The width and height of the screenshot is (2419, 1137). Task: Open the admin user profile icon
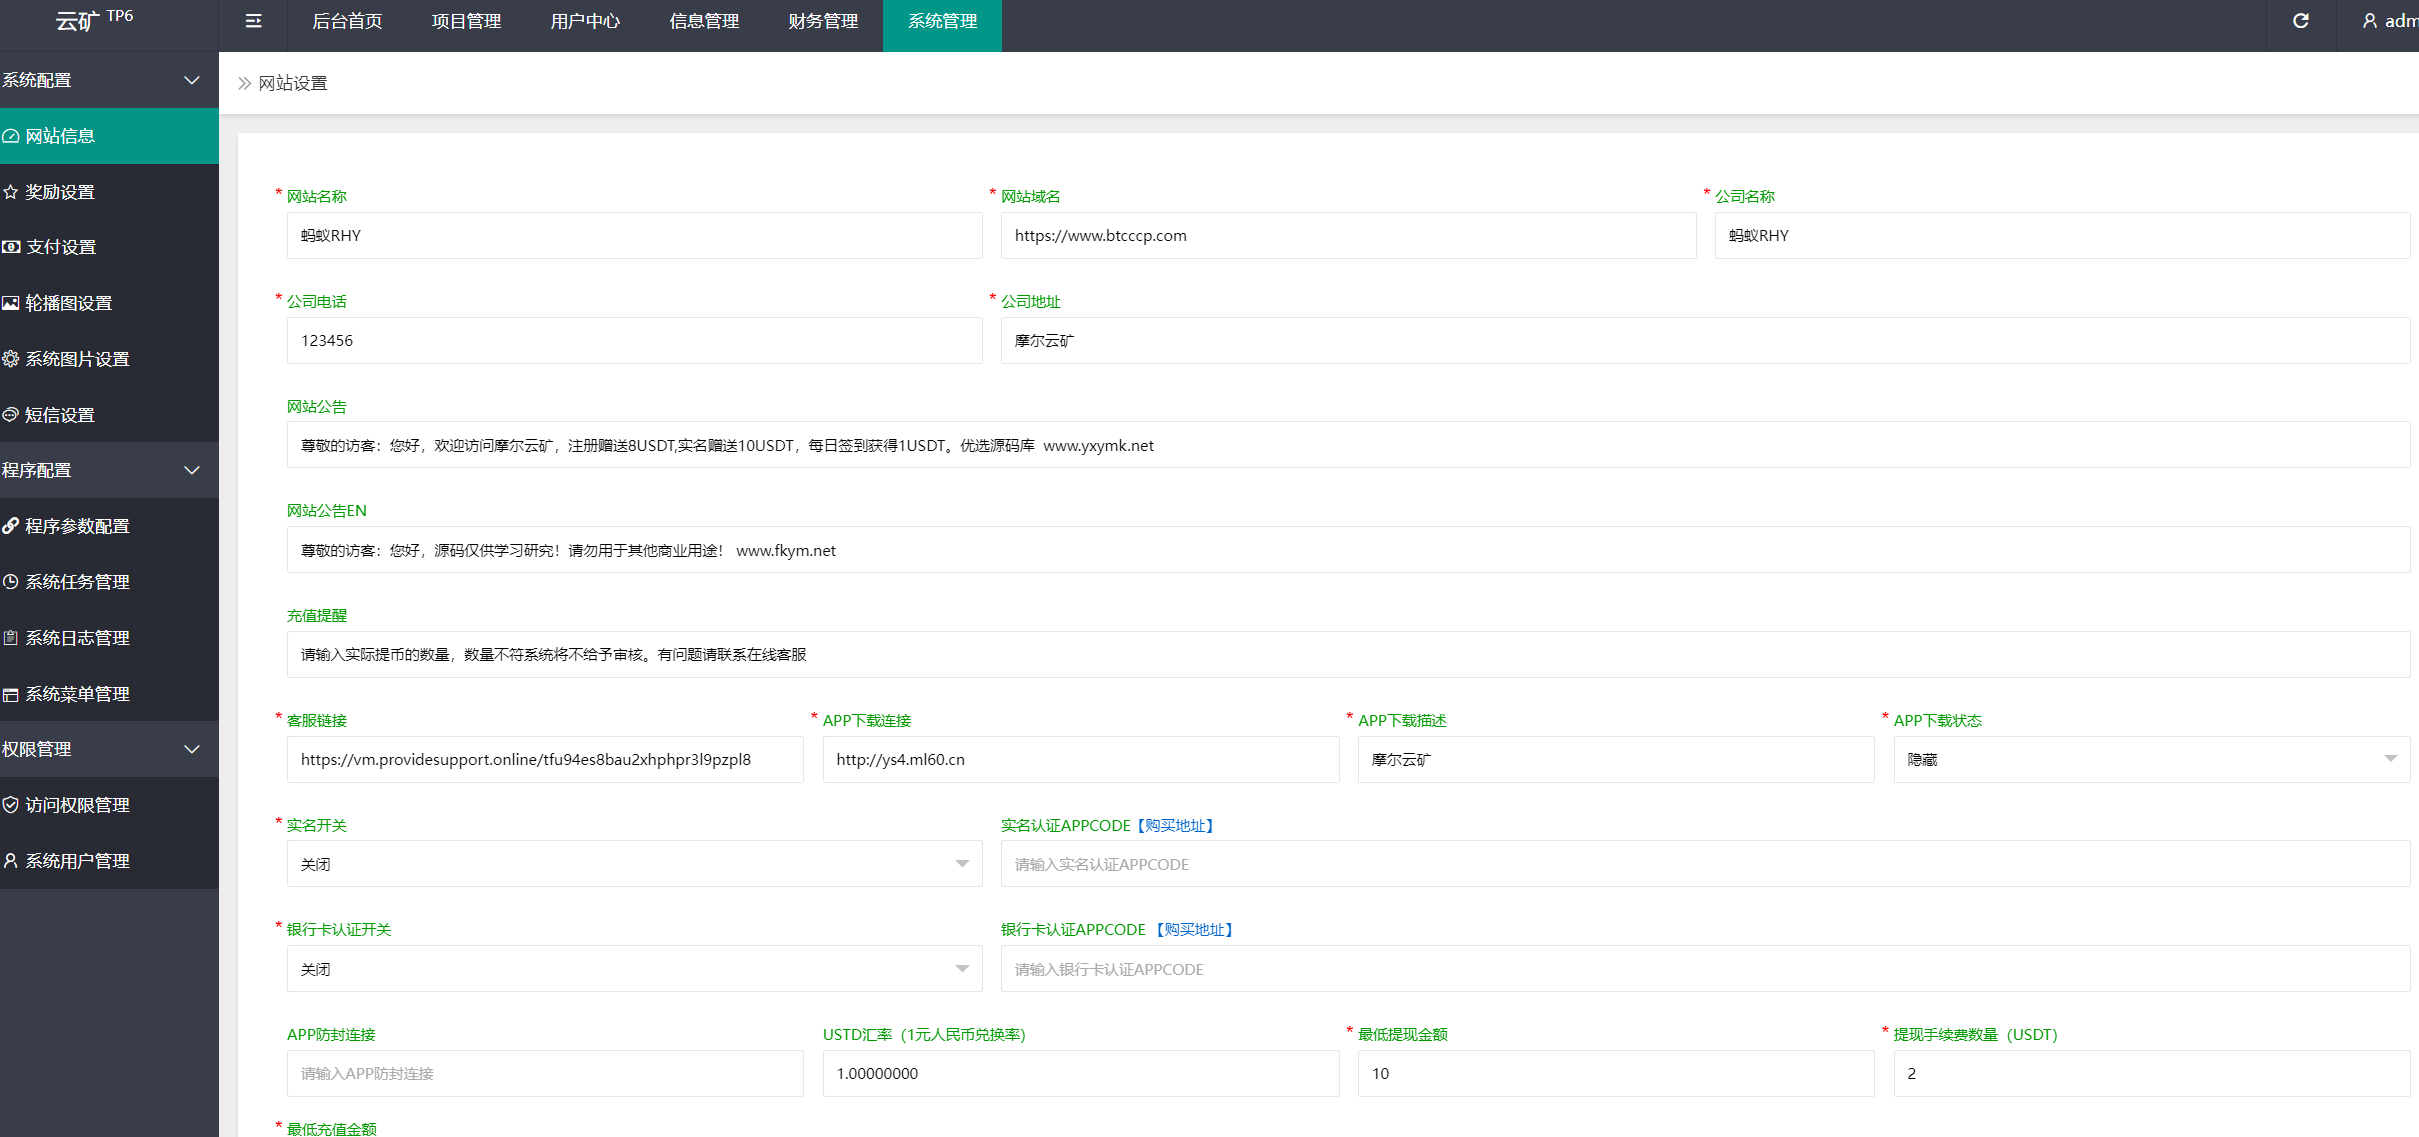pos(2370,21)
